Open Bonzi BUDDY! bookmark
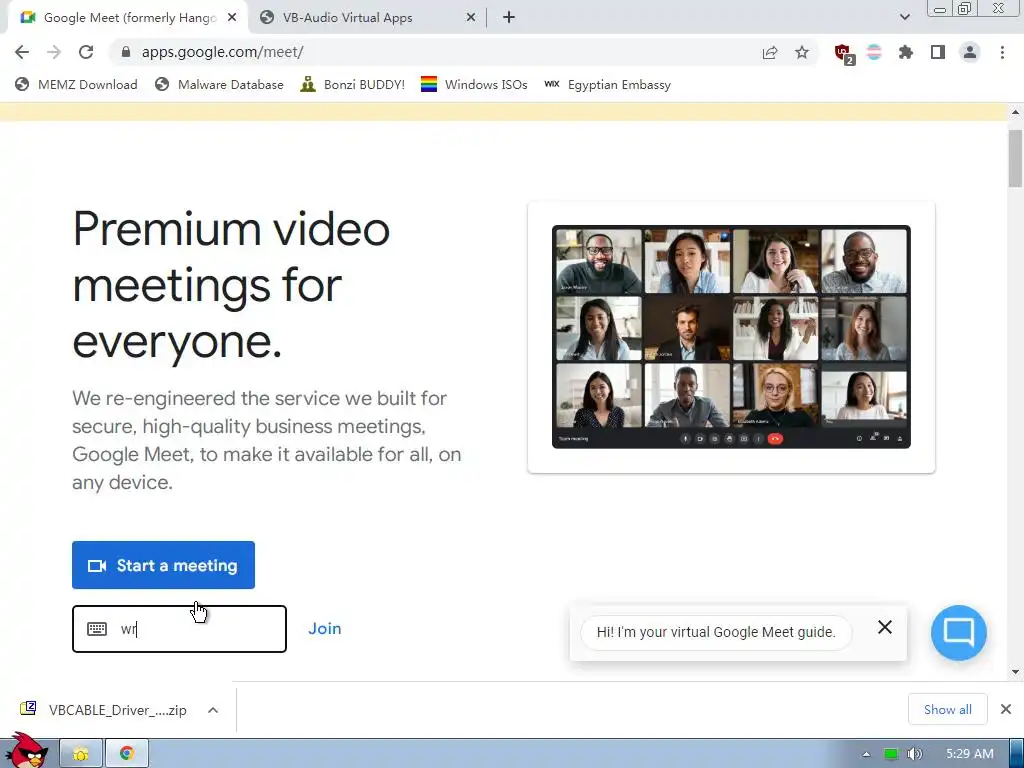Viewport: 1024px width, 768px height. point(353,85)
